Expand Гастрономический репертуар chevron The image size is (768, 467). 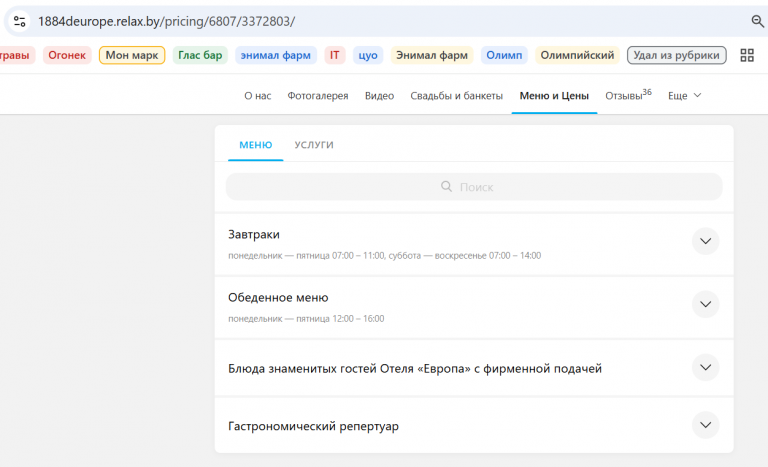(x=705, y=425)
